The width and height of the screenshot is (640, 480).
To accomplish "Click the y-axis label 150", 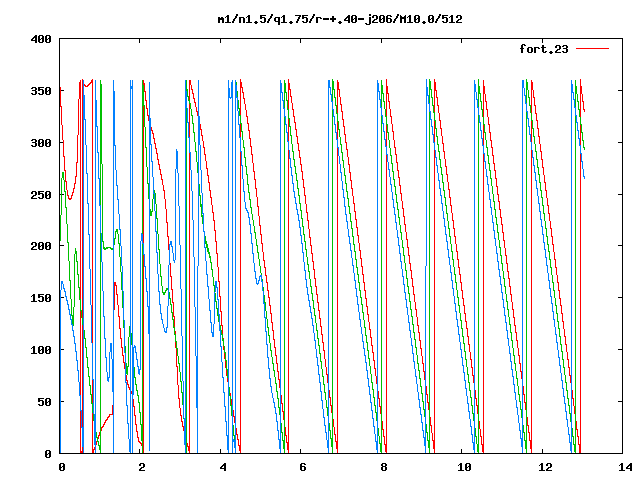I will 41,298.
